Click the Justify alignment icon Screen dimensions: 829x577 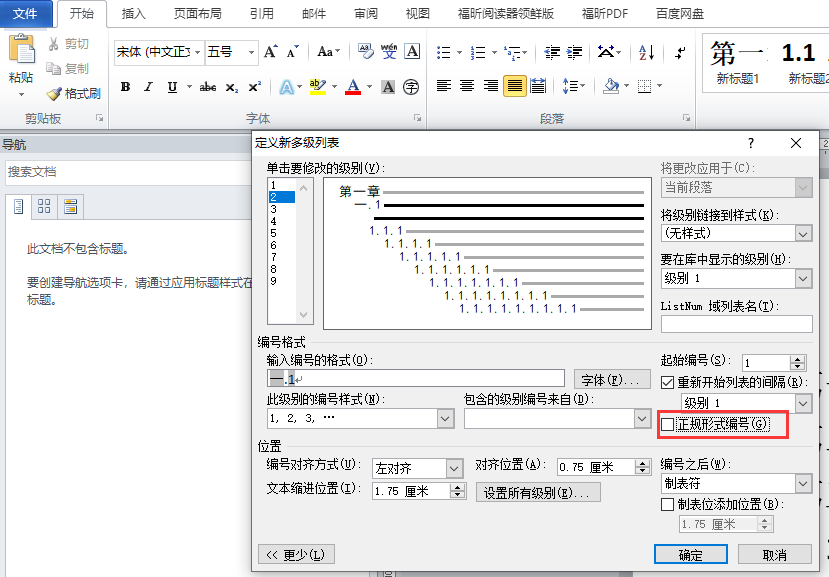click(514, 86)
